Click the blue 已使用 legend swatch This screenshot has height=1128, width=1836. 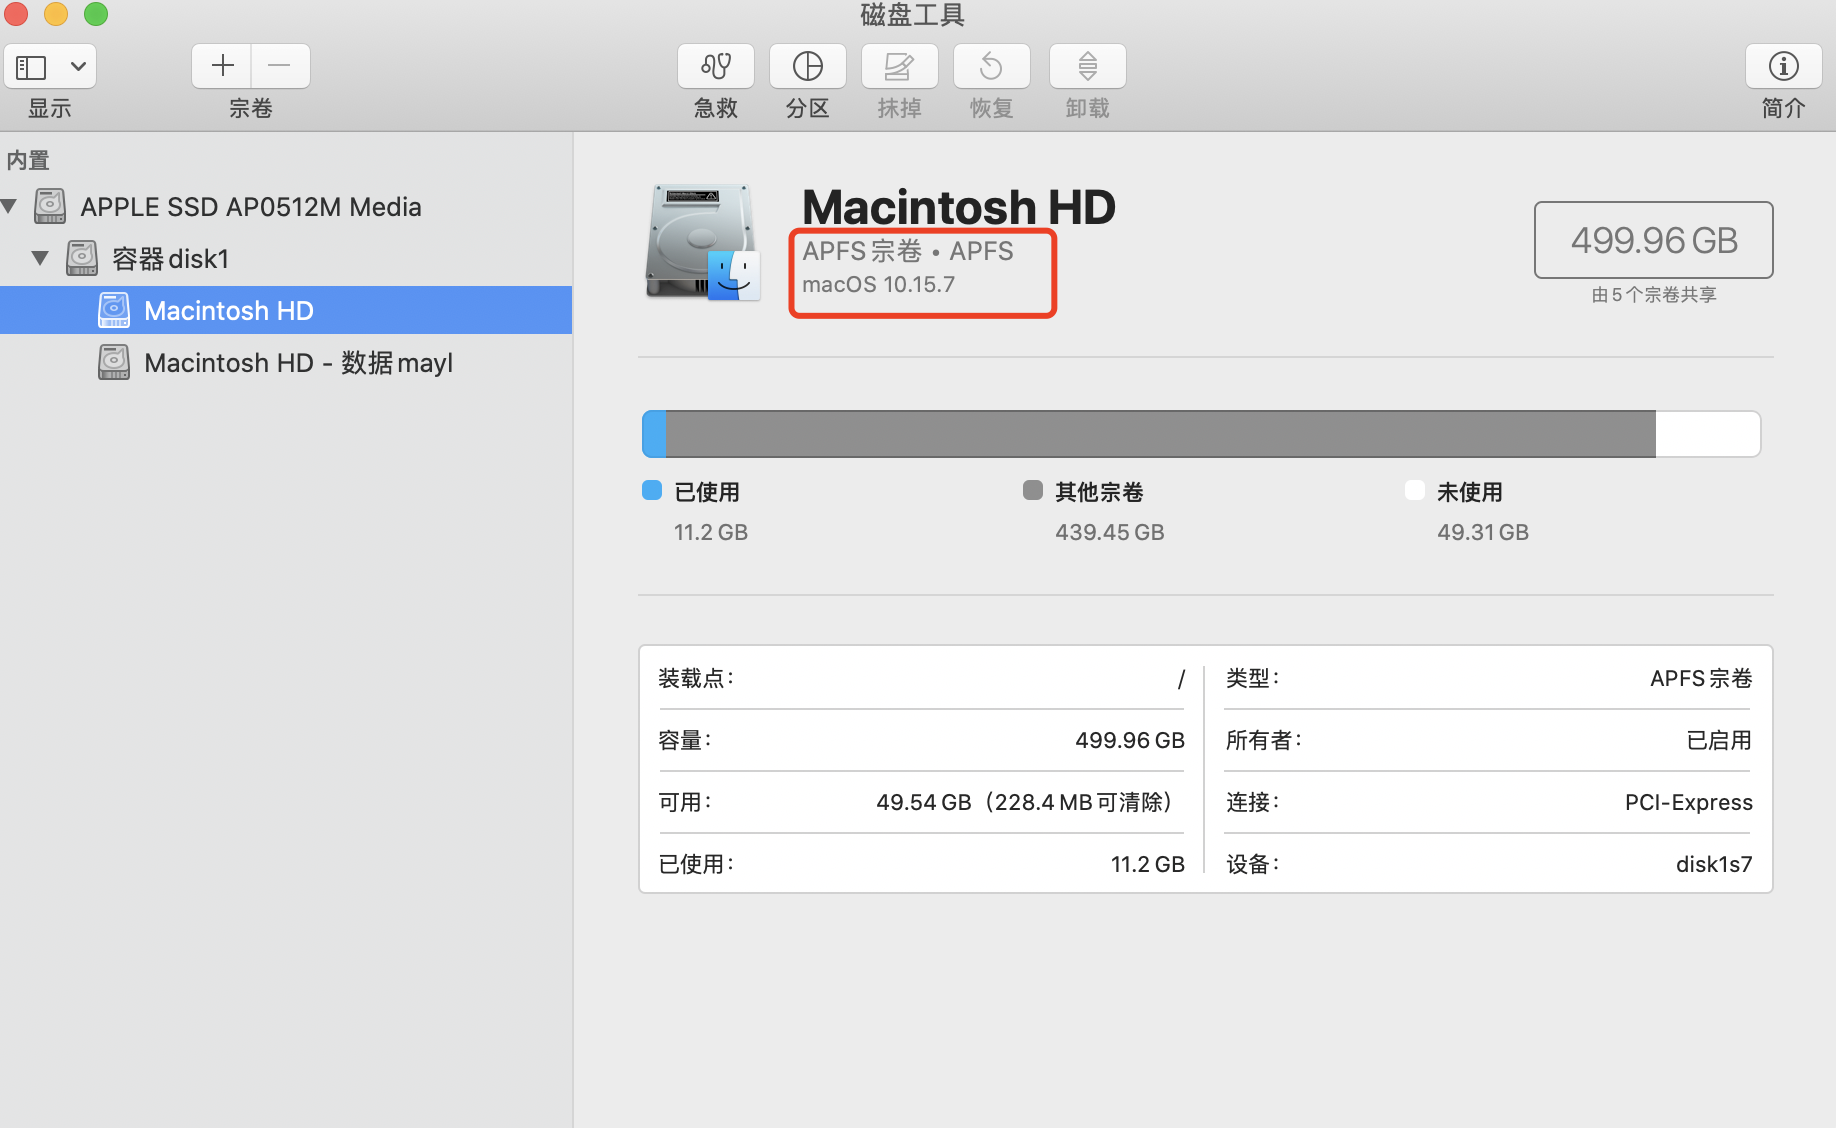(x=652, y=490)
